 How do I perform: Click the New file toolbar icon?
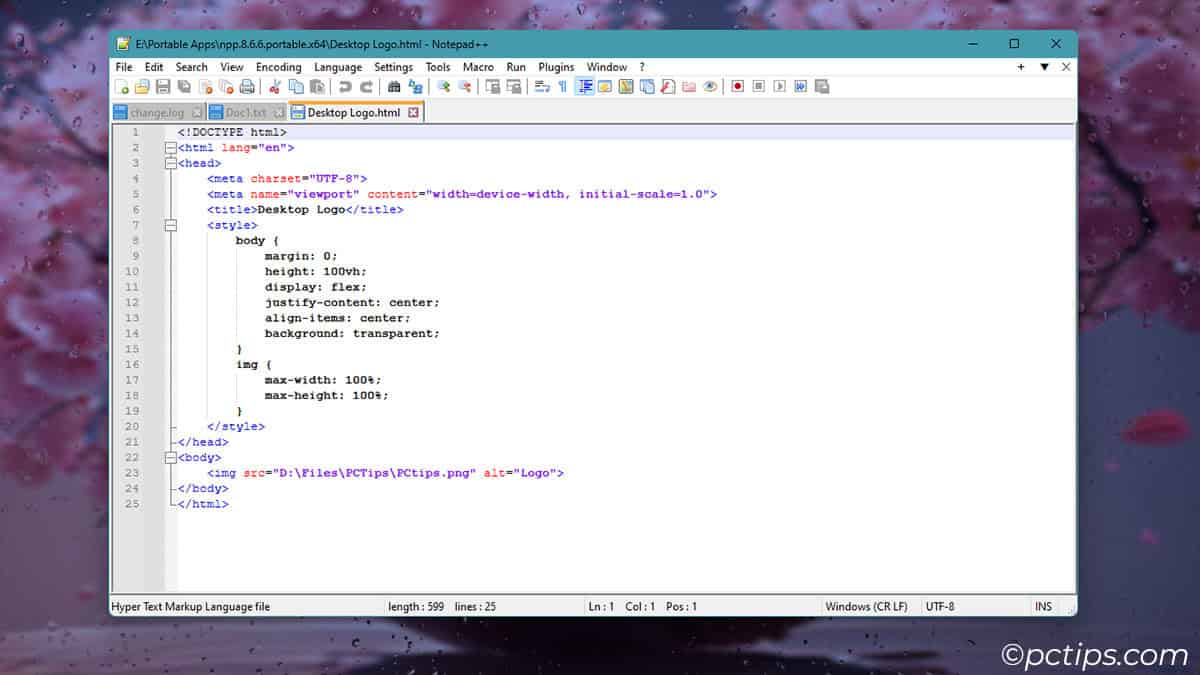click(123, 87)
